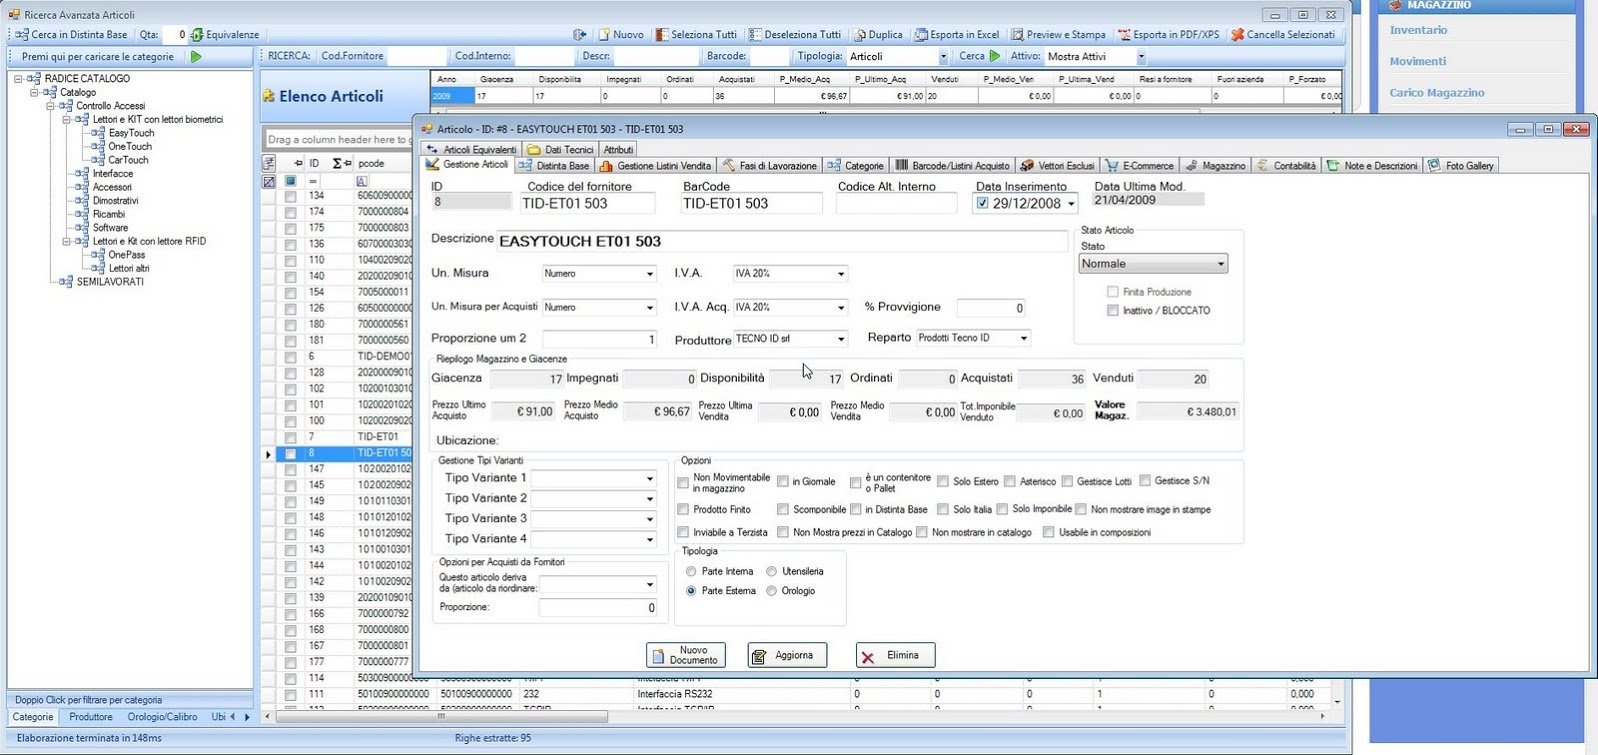Click the exit icon left of Nuovo
Screen dimensions: 1598x755
579,34
